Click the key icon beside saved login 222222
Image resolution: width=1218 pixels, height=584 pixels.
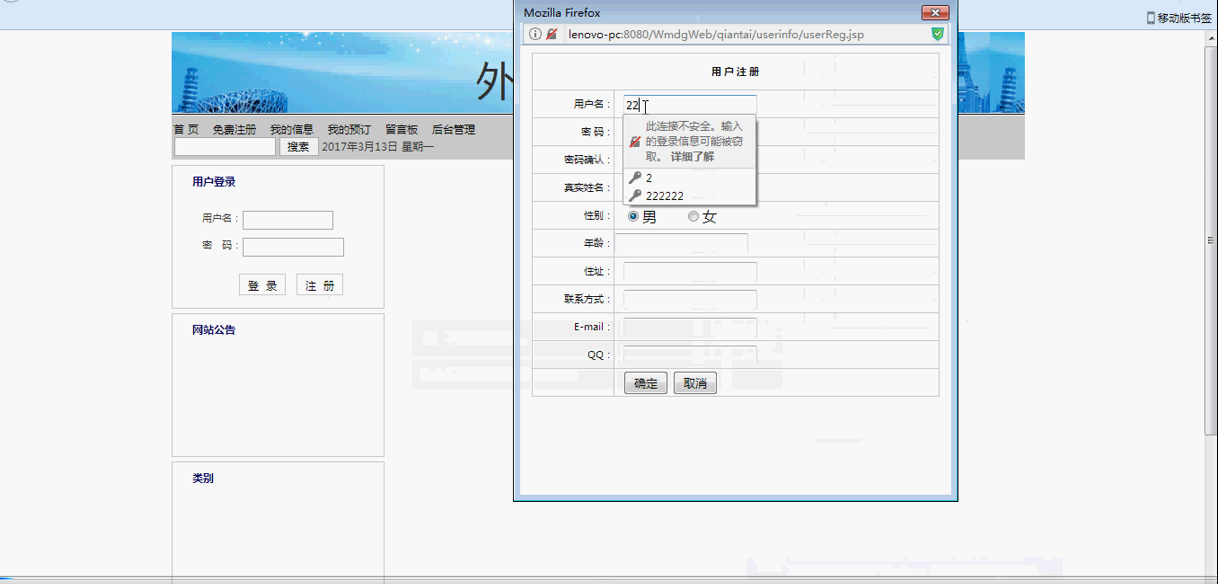pos(635,195)
